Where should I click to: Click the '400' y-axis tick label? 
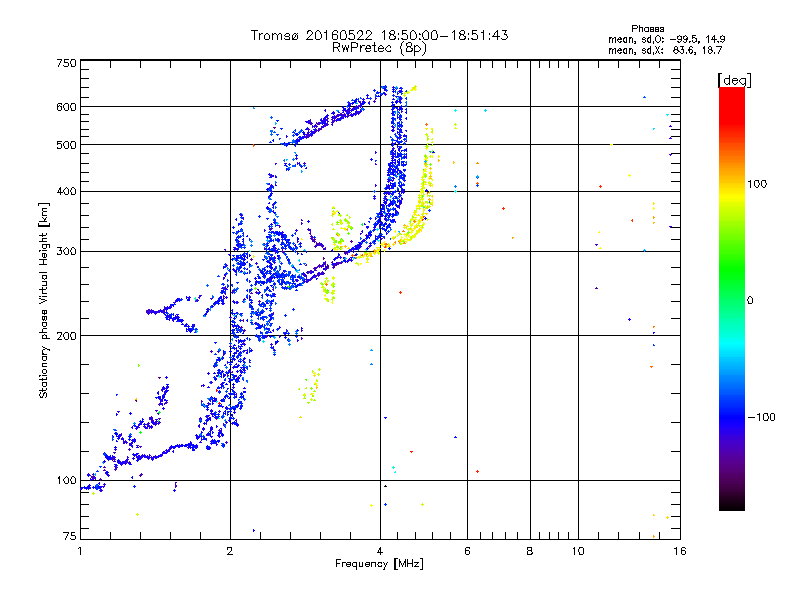point(66,191)
